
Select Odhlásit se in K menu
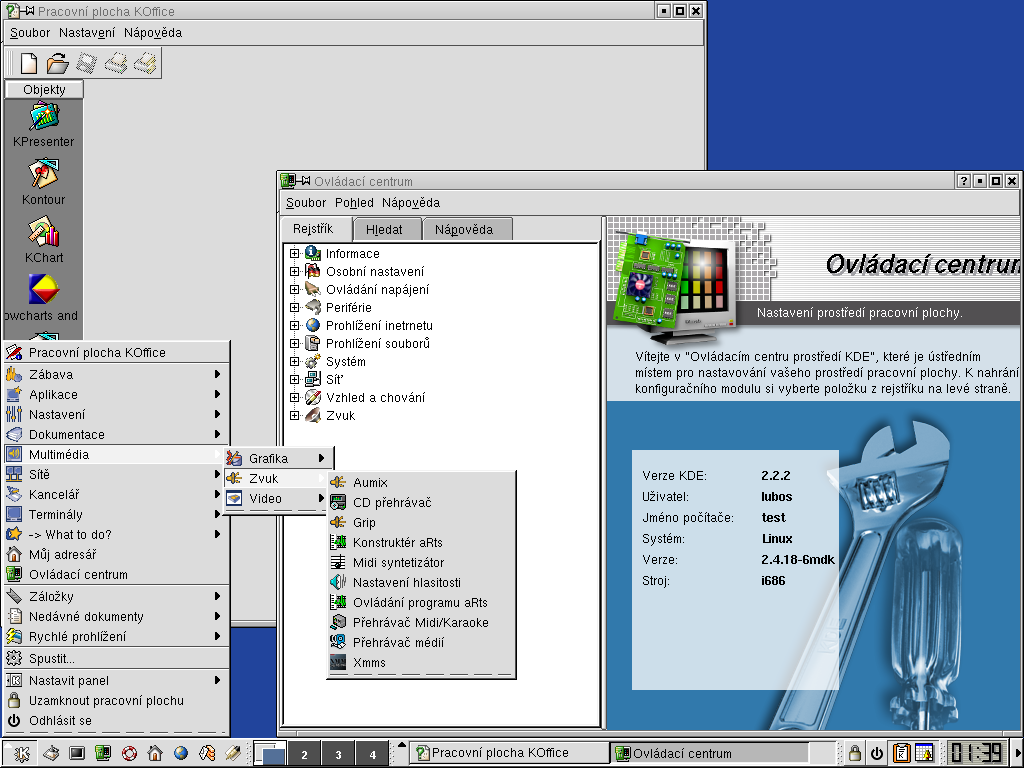[116, 721]
